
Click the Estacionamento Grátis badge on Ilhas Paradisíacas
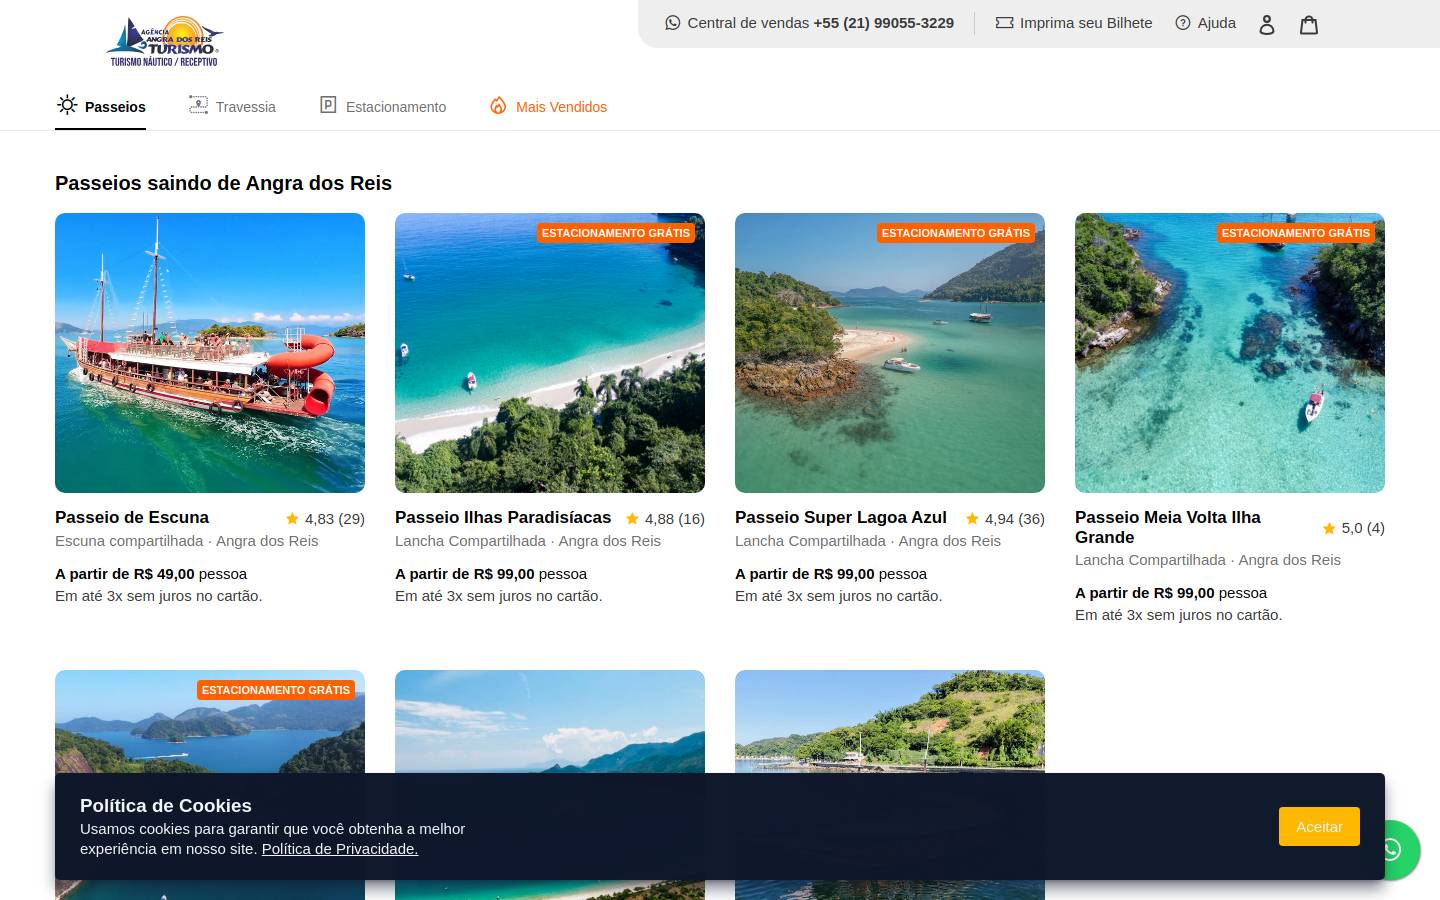click(616, 233)
